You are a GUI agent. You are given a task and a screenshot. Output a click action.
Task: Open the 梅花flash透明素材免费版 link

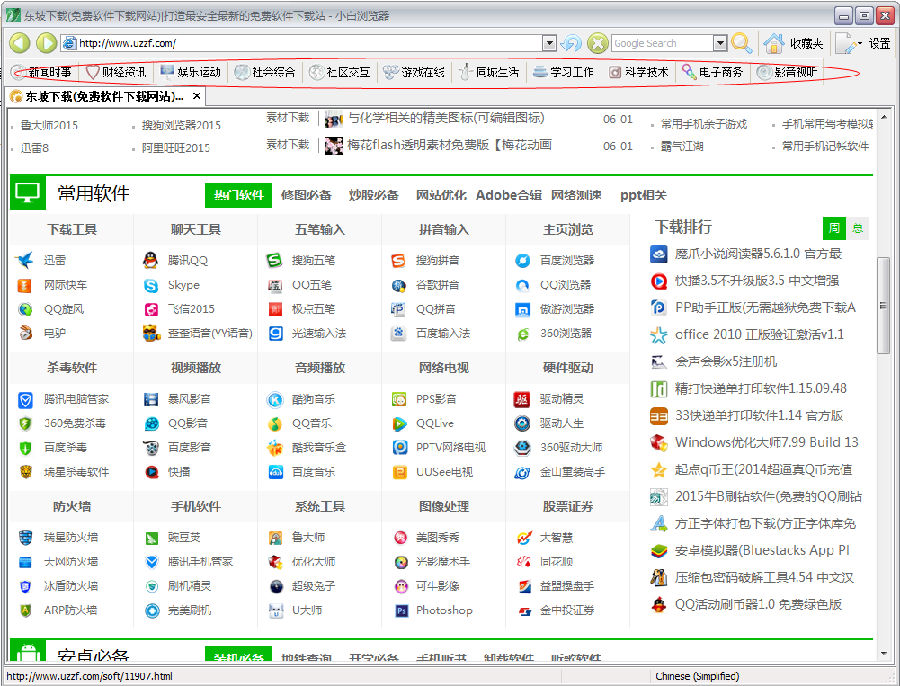[x=449, y=145]
